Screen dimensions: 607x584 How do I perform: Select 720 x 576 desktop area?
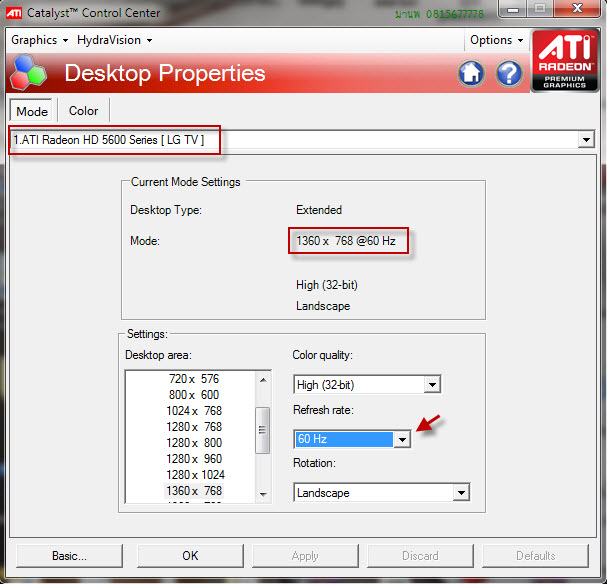pyautogui.click(x=194, y=378)
